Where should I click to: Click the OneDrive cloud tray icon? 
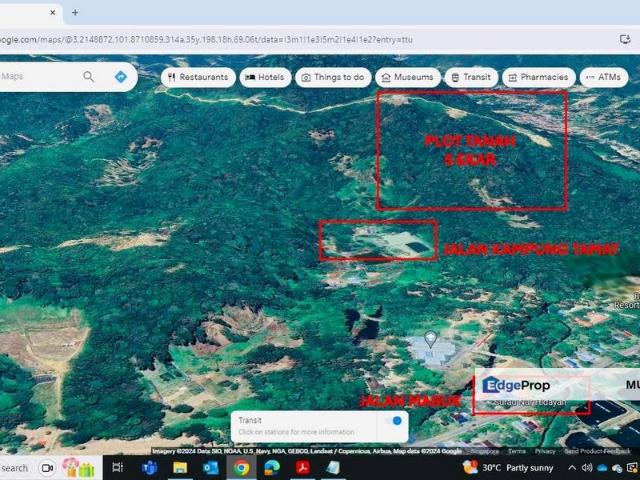[x=602, y=468]
